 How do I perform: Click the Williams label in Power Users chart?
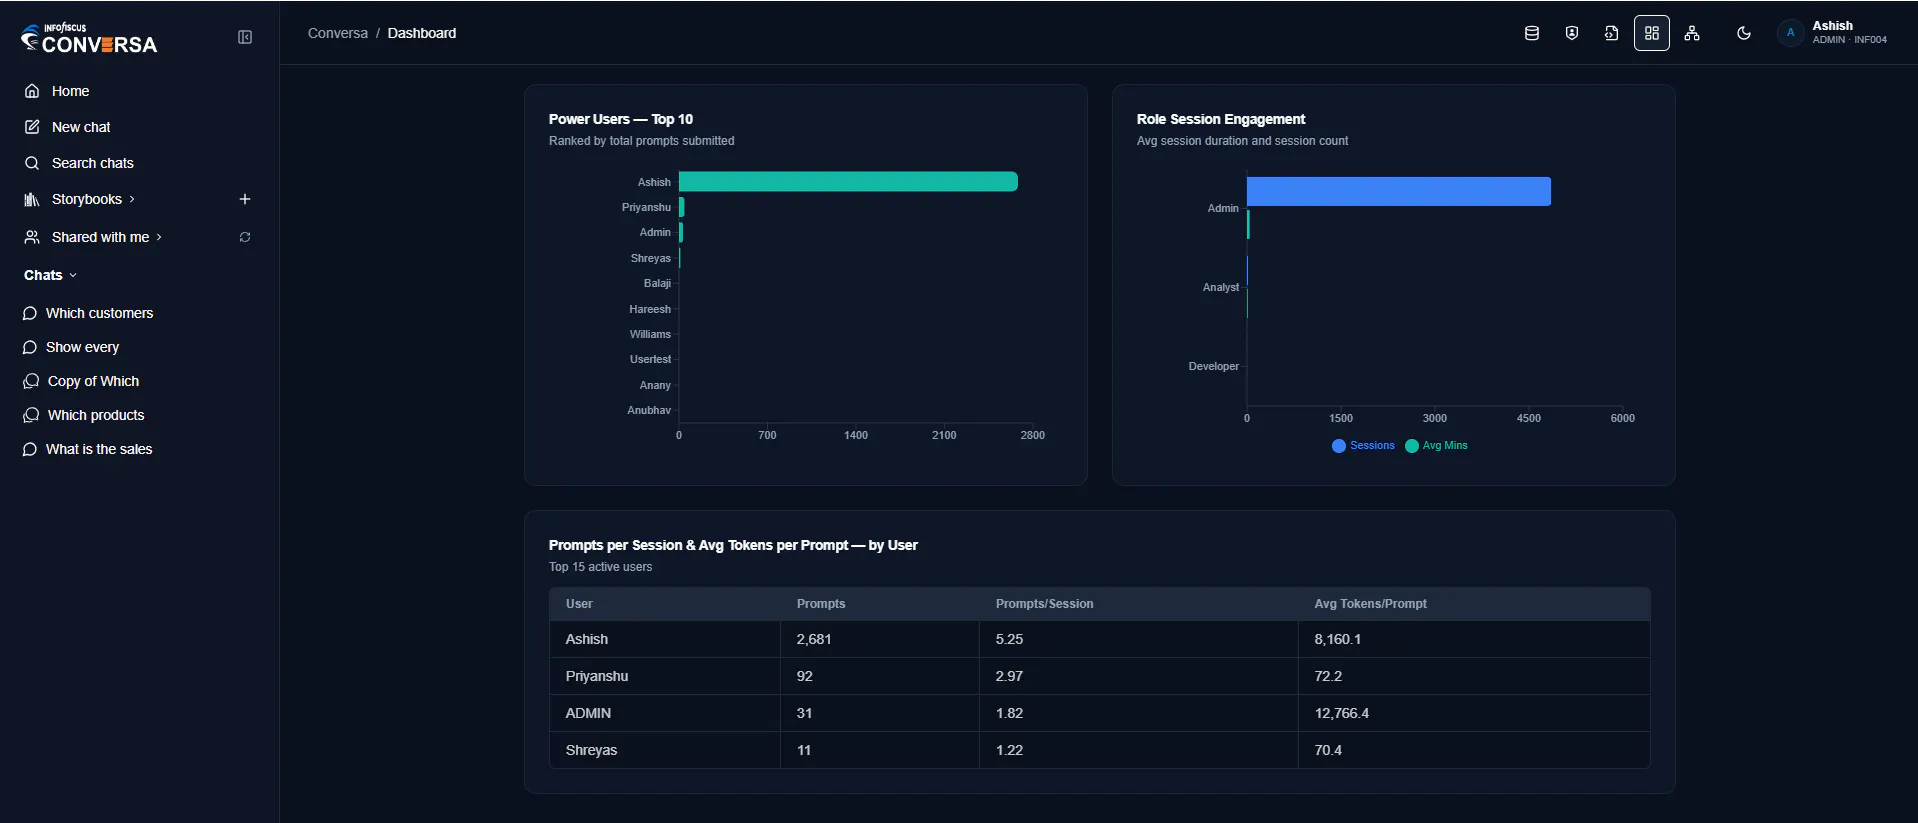point(650,334)
